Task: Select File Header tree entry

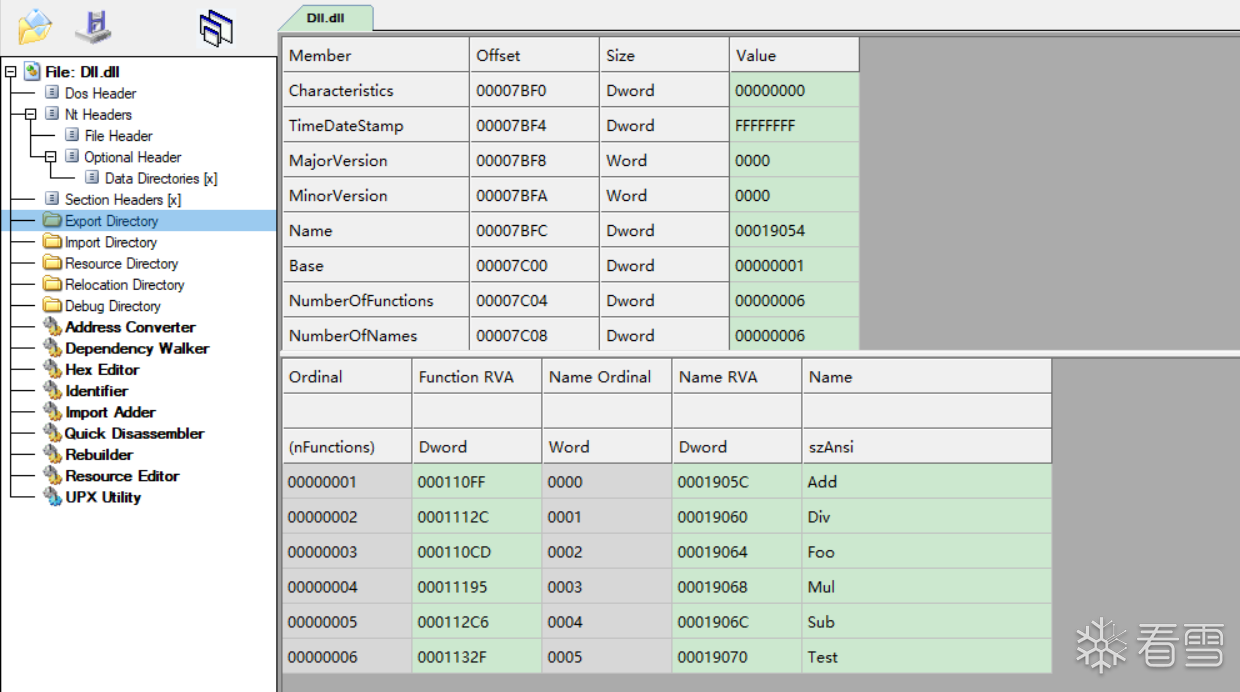Action: 118,136
